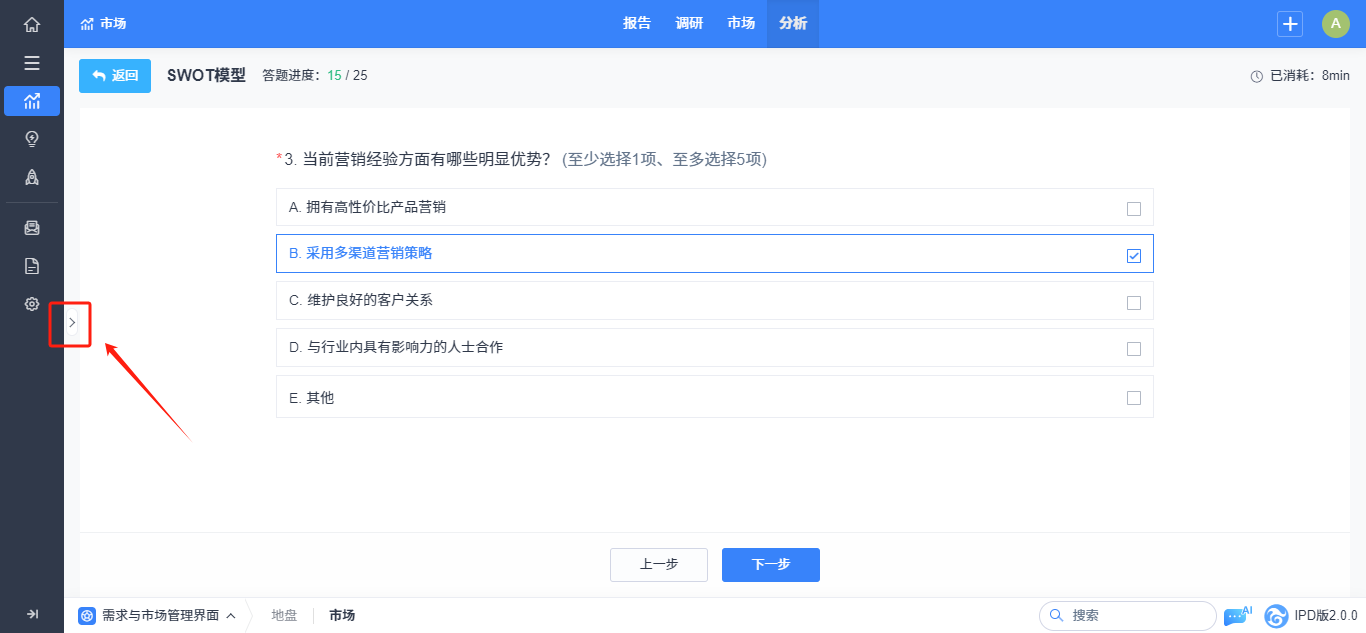
Task: Open the home icon in sidebar
Action: click(32, 24)
